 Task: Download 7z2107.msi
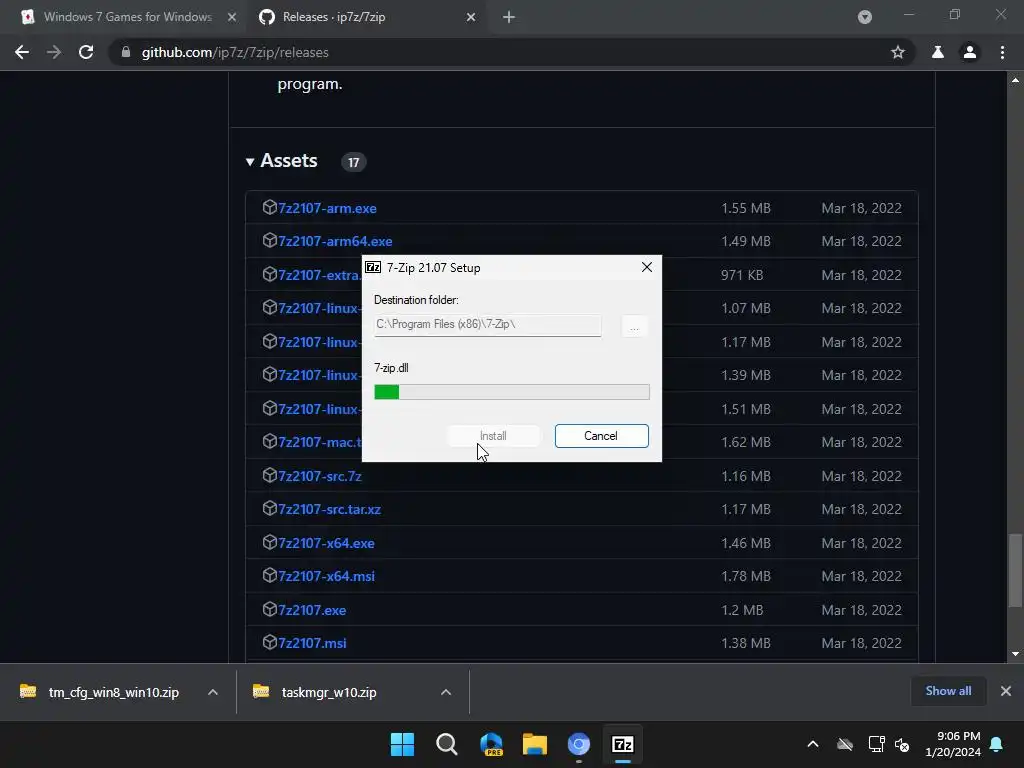pos(312,643)
